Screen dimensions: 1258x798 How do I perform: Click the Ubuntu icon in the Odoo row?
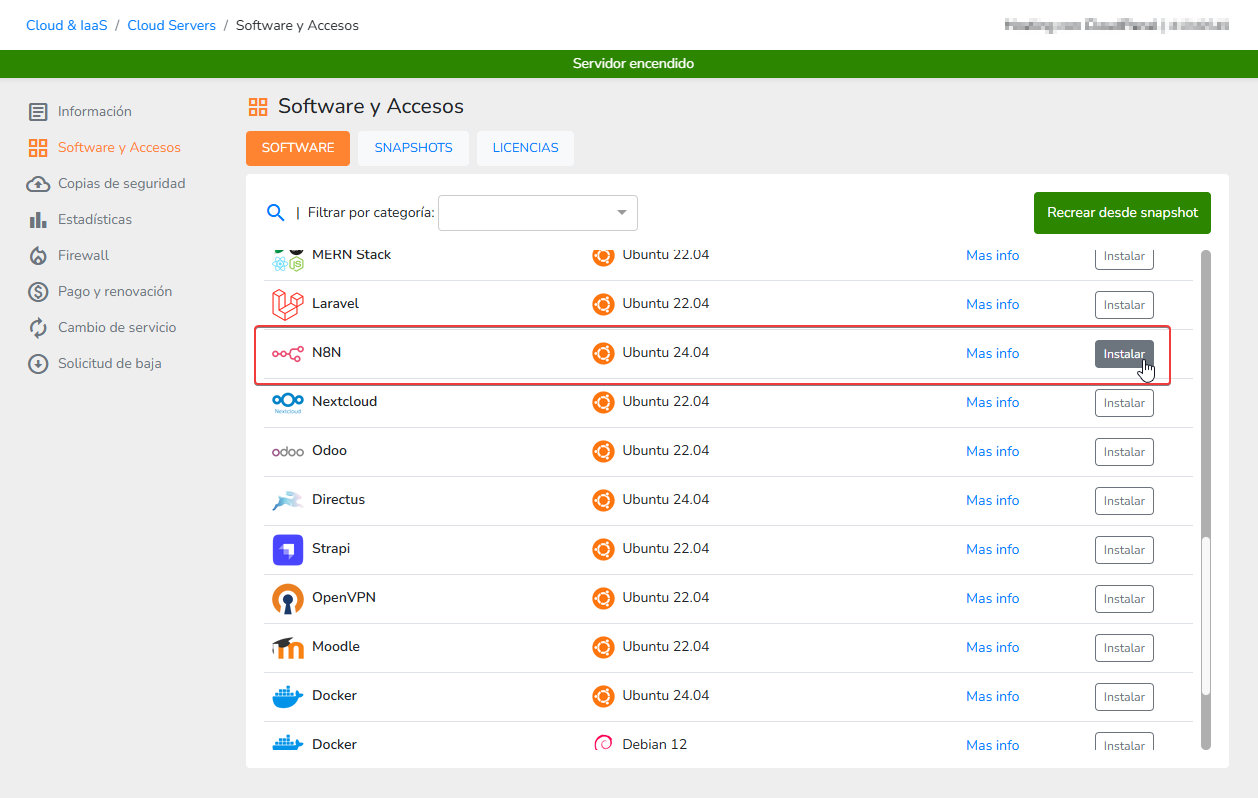[x=603, y=451]
